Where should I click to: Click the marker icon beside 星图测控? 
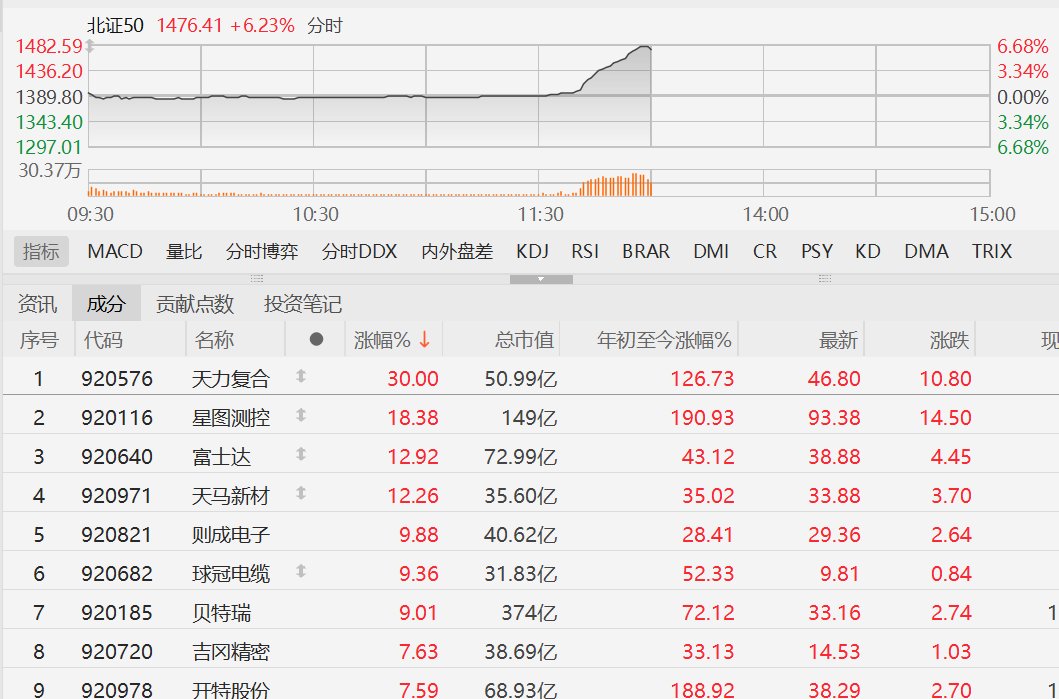click(299, 415)
